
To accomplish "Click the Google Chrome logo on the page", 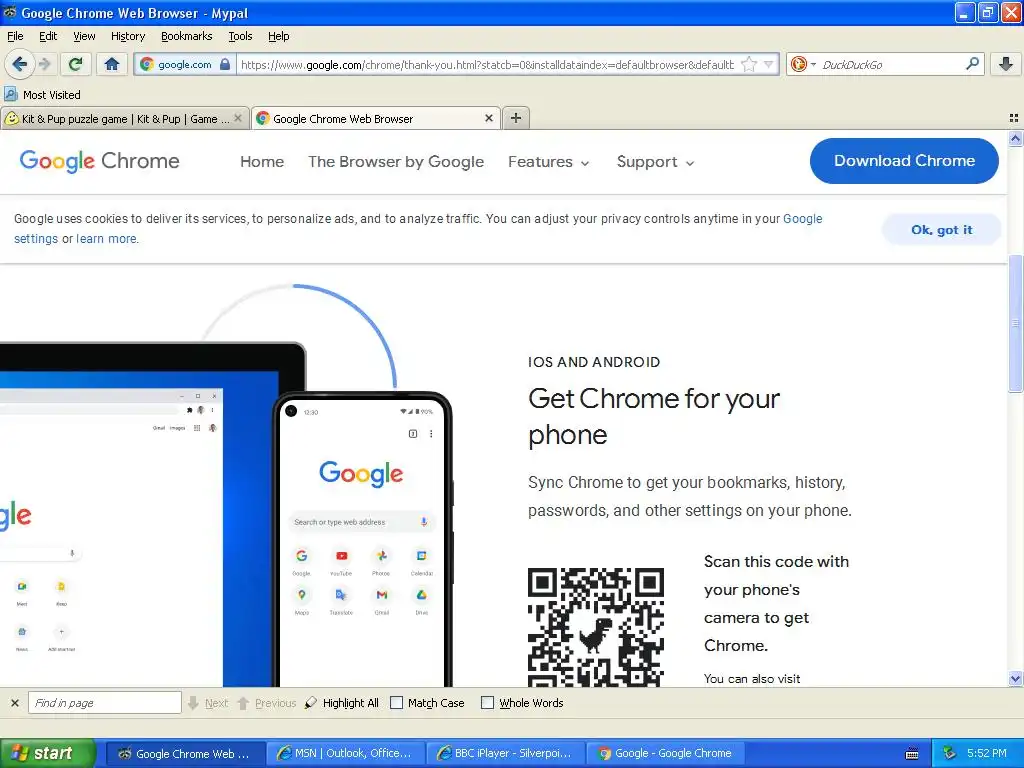I will coord(99,161).
